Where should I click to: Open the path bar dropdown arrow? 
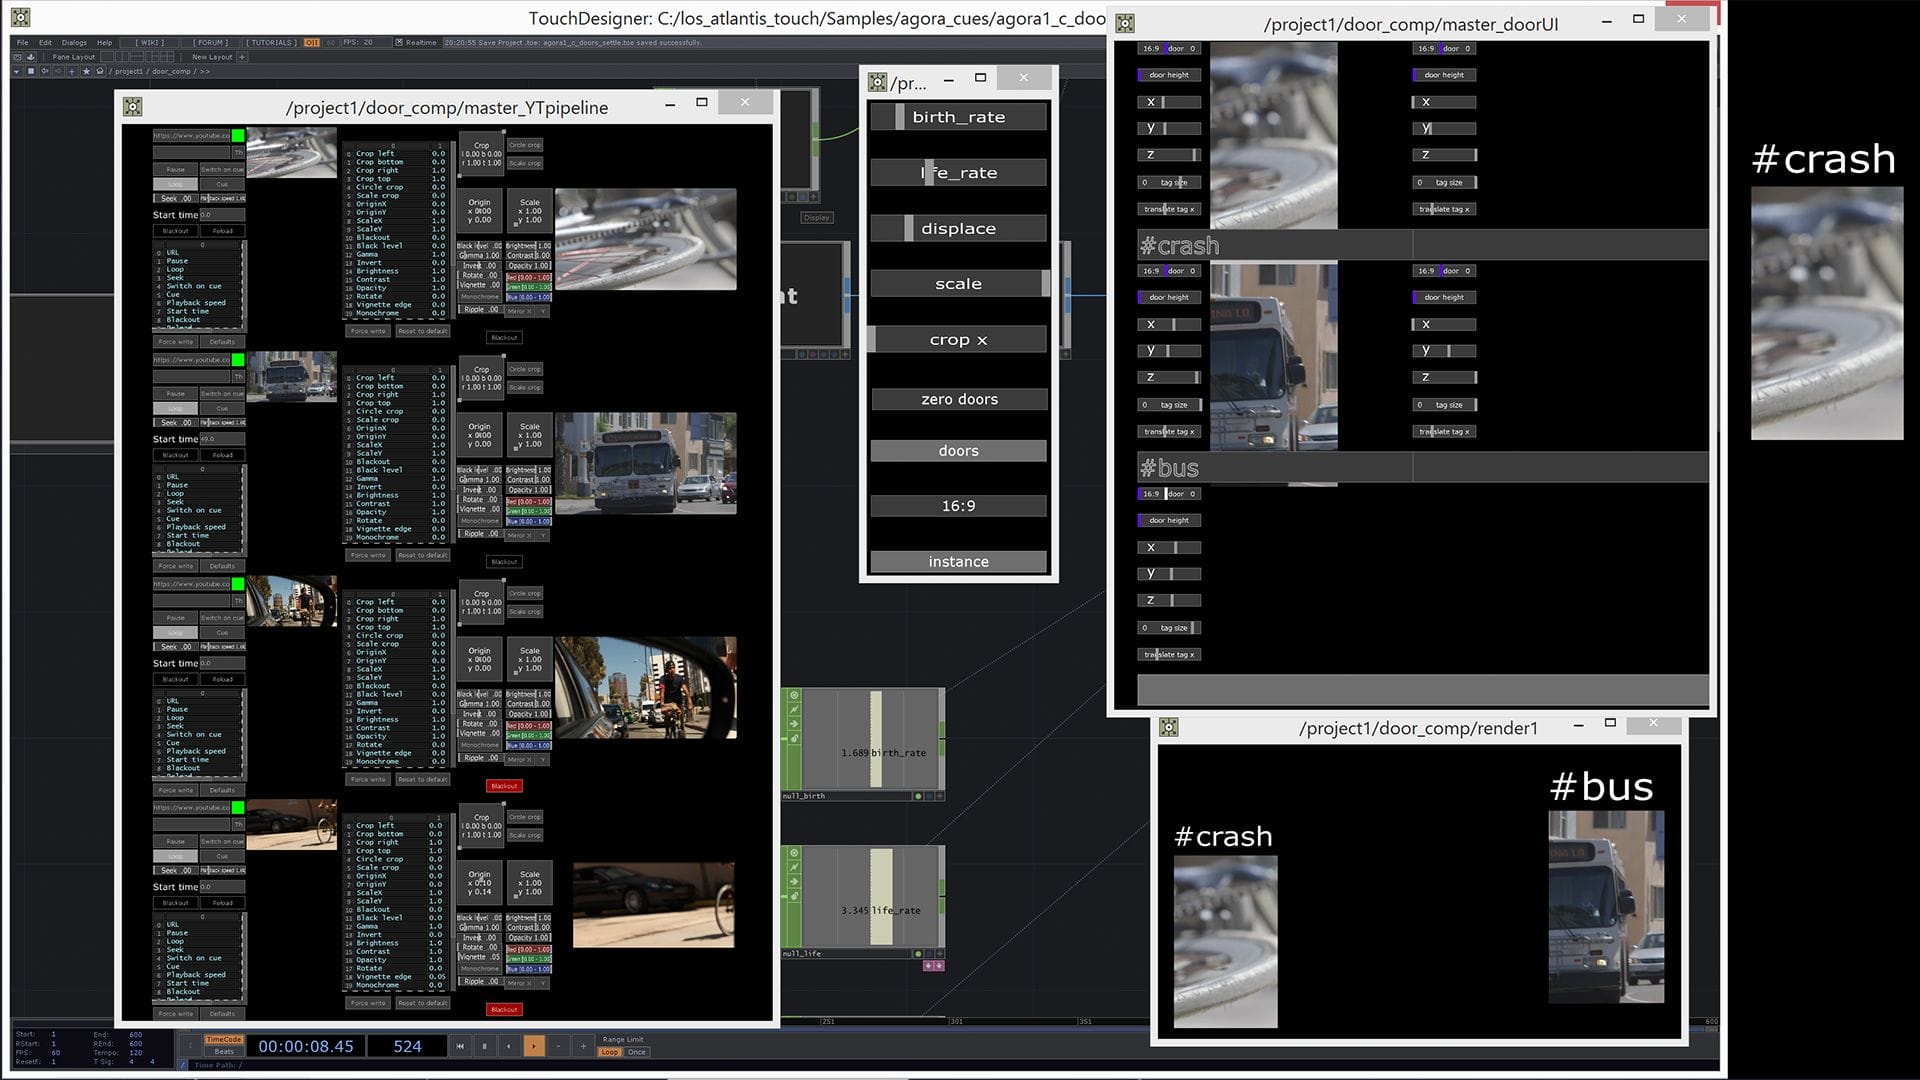[17, 71]
